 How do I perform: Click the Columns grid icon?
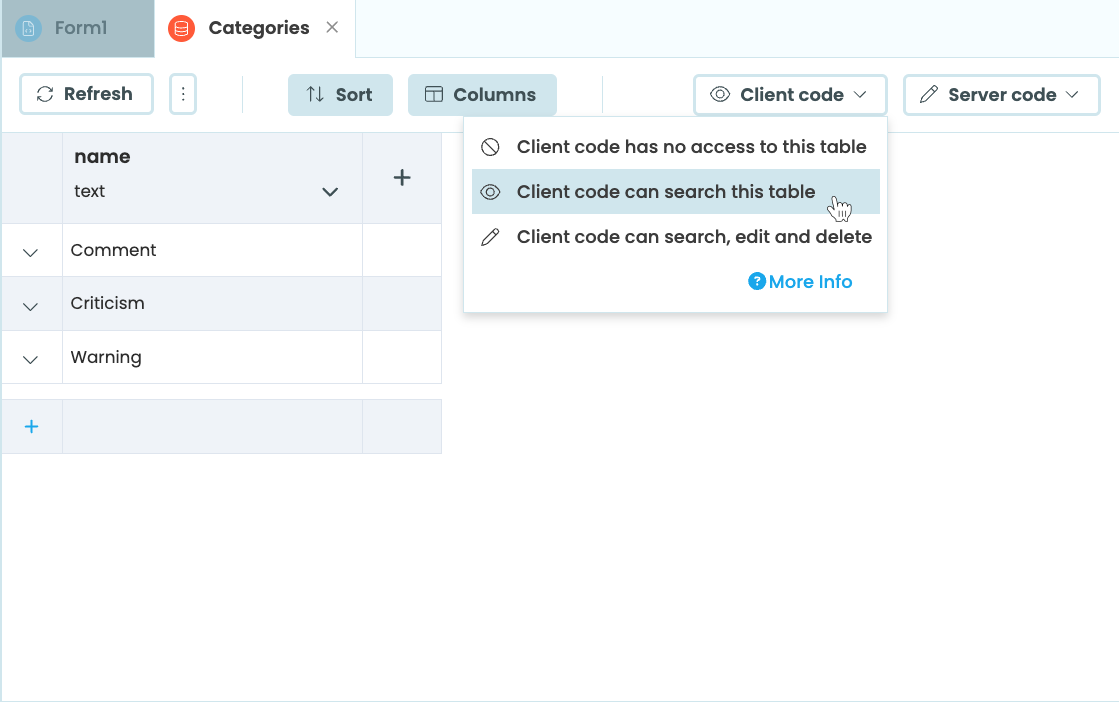(x=434, y=94)
